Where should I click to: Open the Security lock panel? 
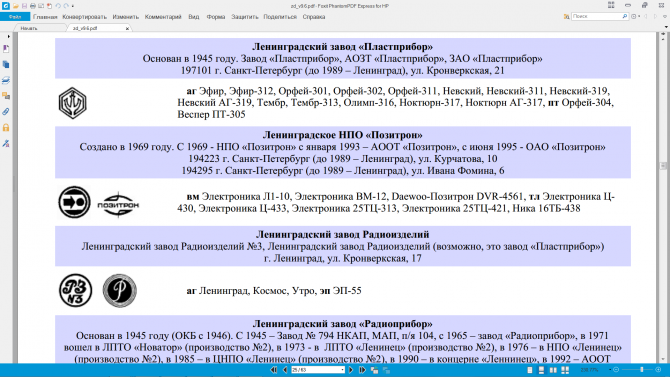pyautogui.click(x=6, y=127)
